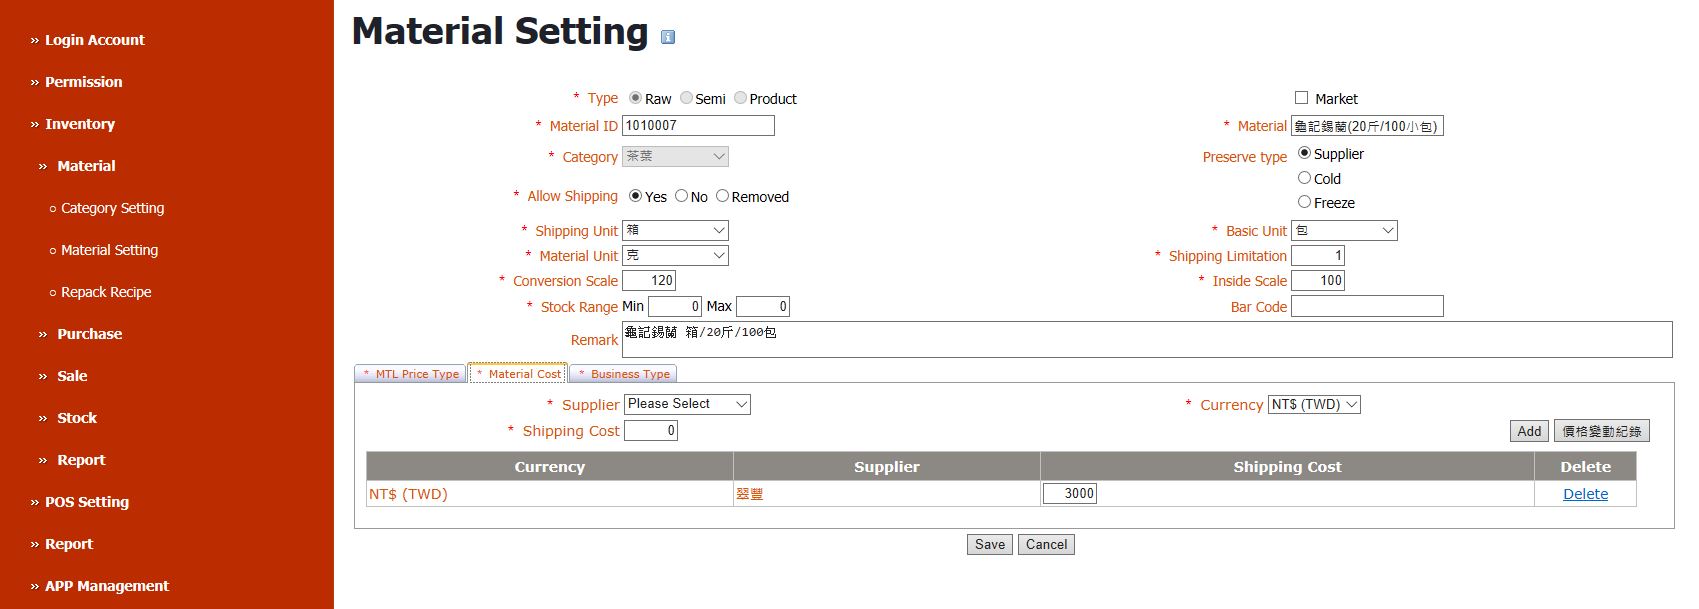1699x609 pixels.
Task: Click the Stock Range Max field
Action: [x=763, y=306]
